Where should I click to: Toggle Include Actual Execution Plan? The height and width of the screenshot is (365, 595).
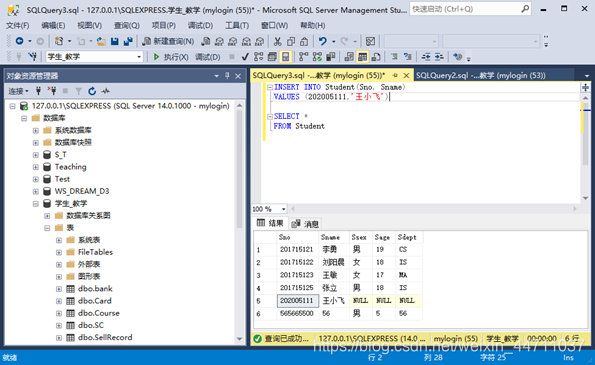(303, 57)
